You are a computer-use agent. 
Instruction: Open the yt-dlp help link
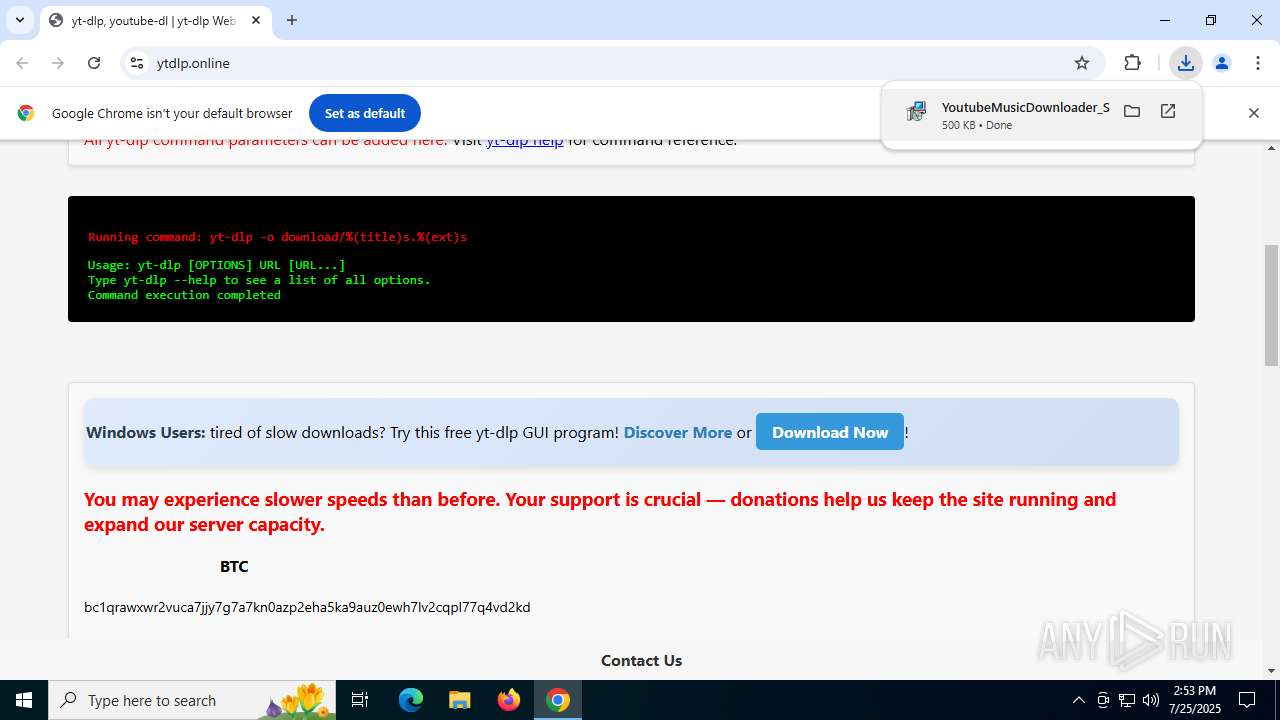point(525,140)
